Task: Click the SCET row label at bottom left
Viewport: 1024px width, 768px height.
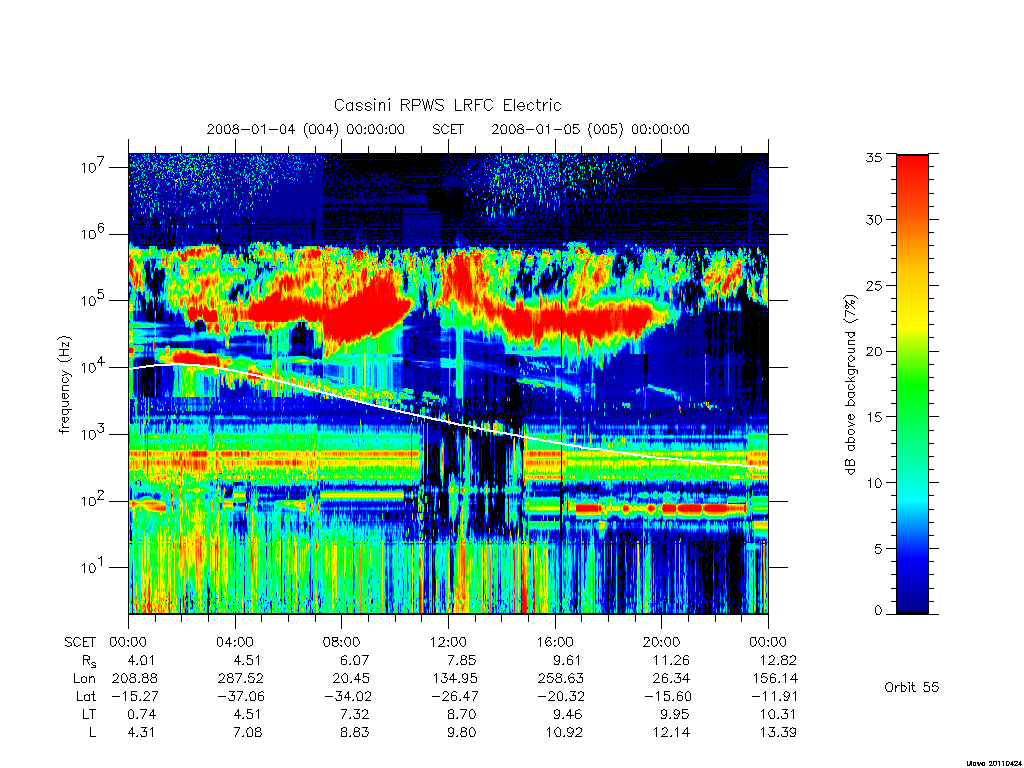Action: tap(80, 642)
